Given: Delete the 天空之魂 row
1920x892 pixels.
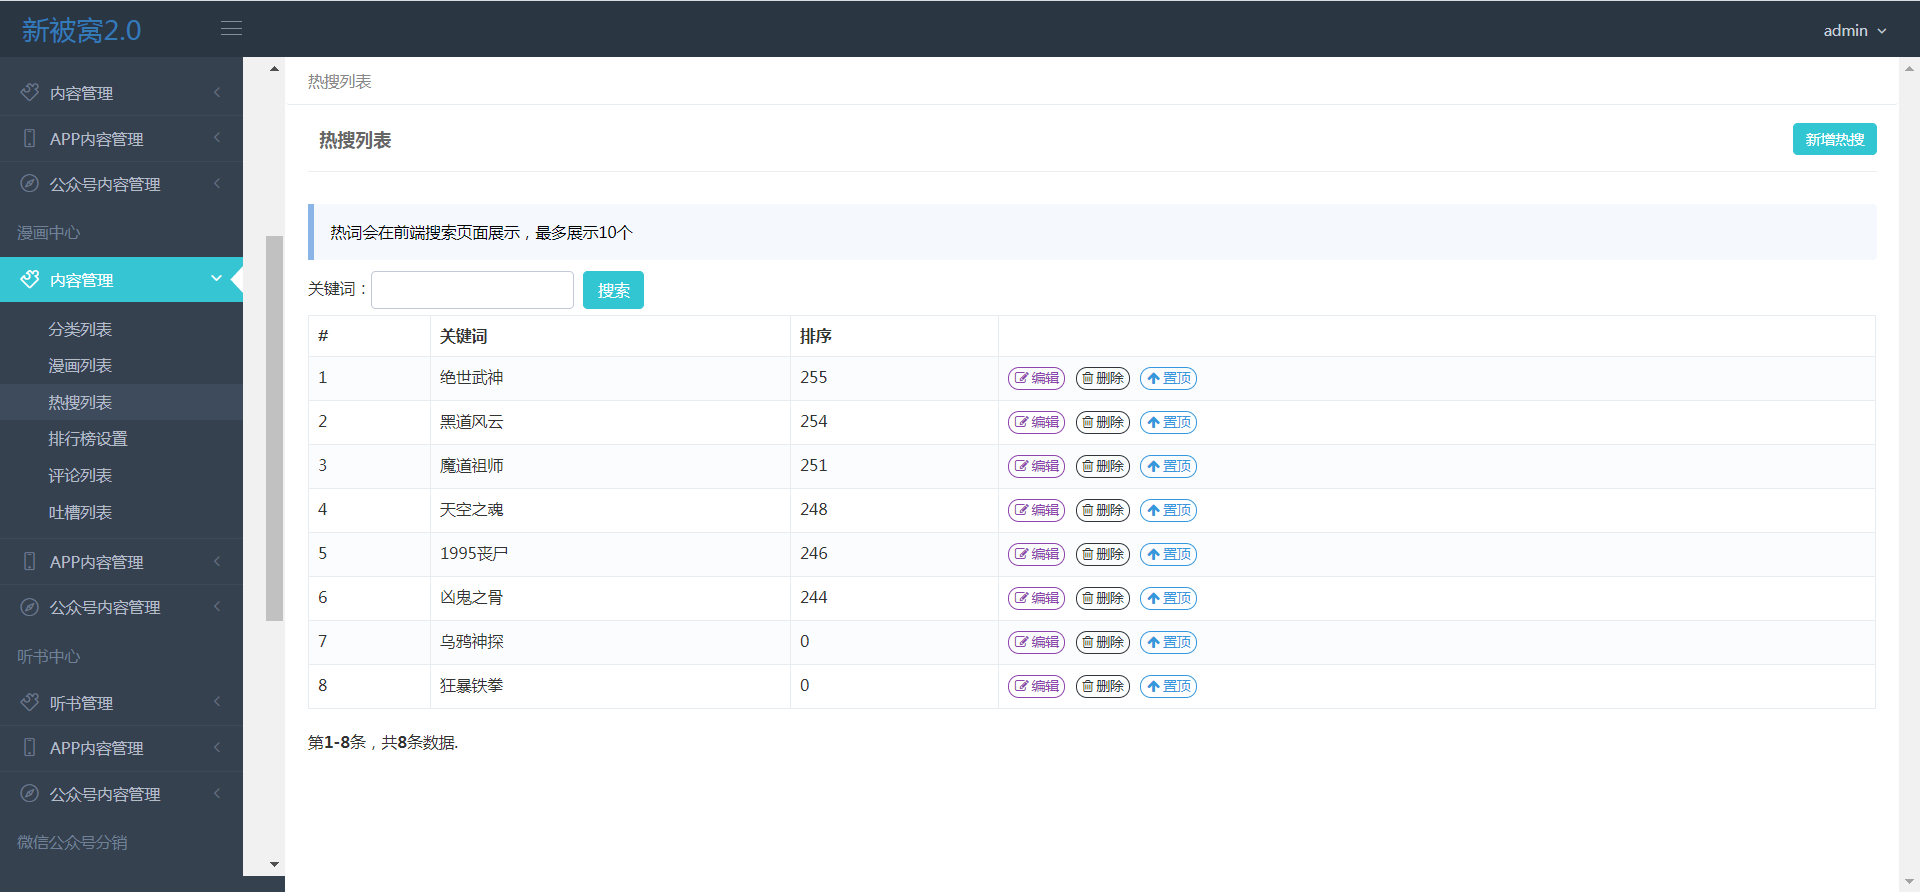Looking at the screenshot, I should click(1102, 510).
